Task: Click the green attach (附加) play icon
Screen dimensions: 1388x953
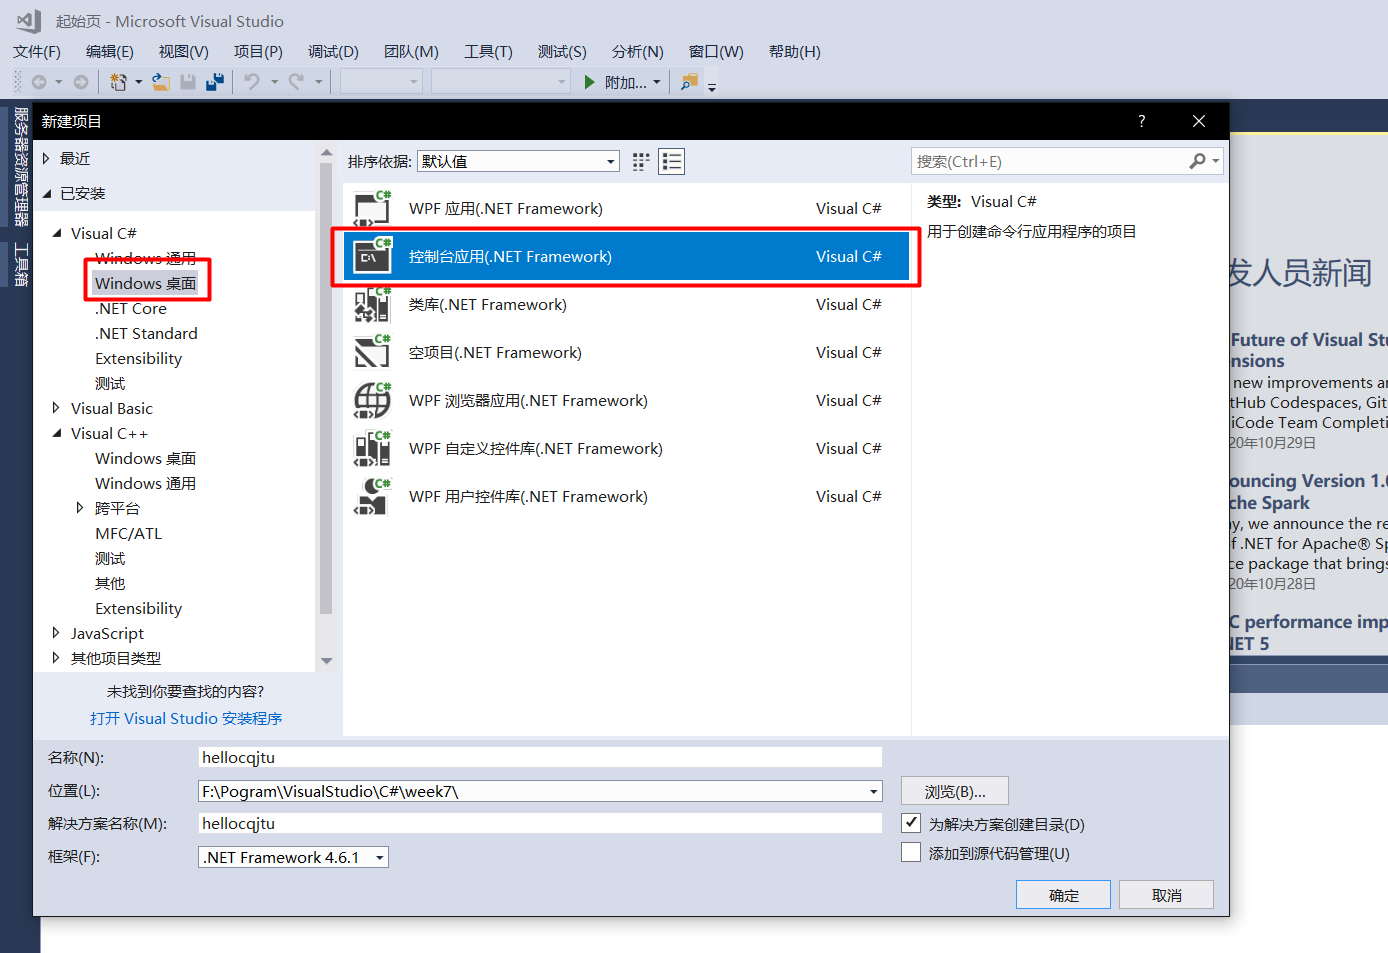Action: [590, 82]
